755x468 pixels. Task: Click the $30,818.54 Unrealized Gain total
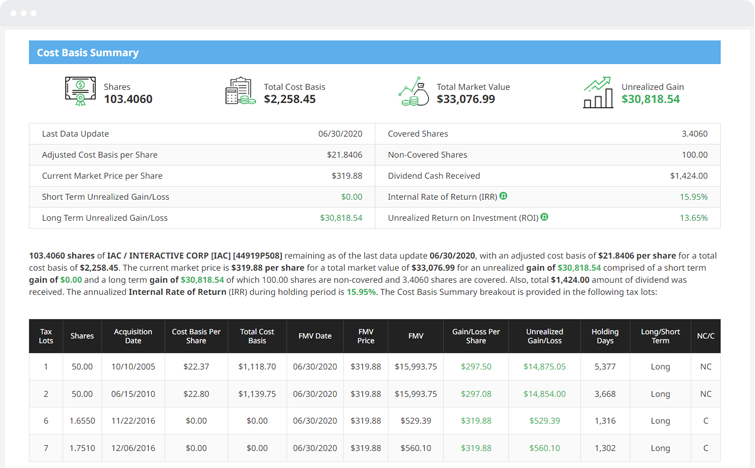[650, 100]
